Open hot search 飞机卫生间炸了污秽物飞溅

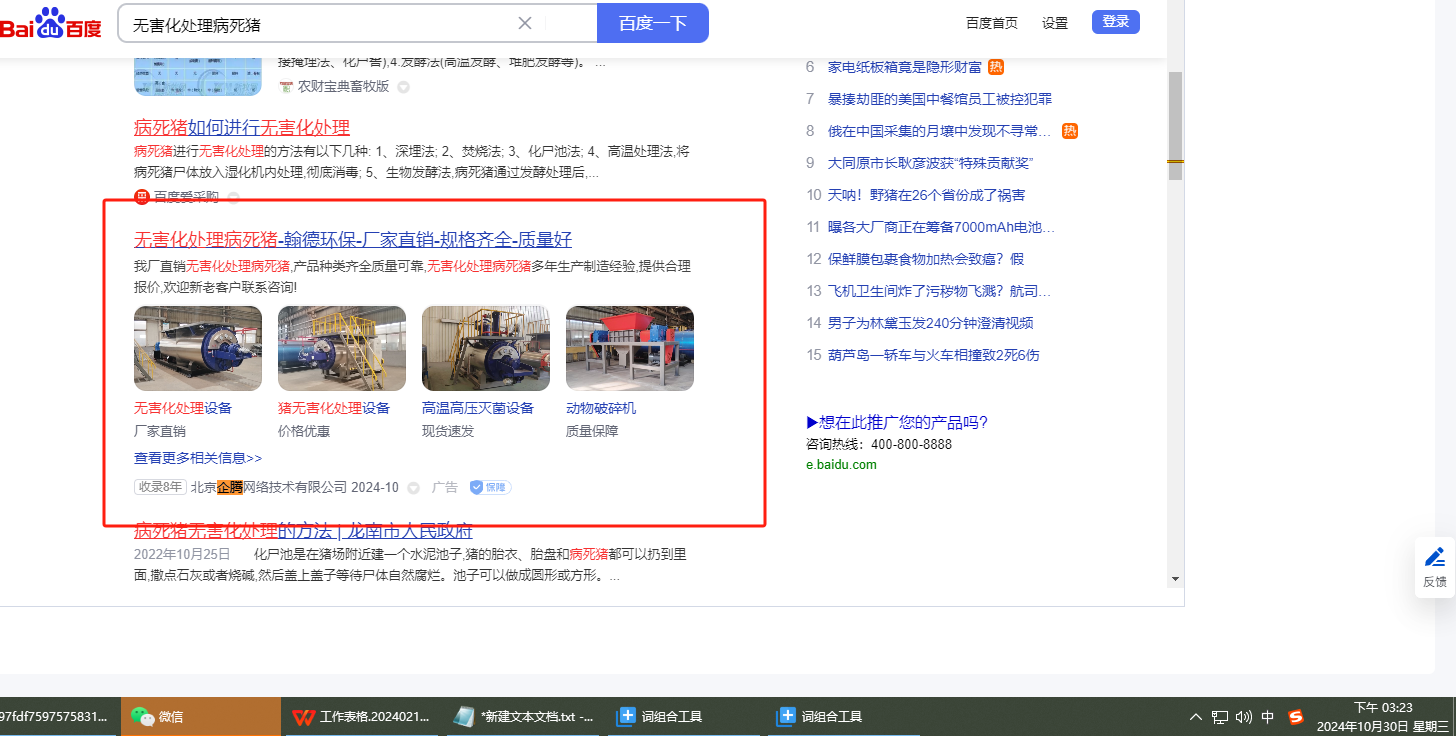tap(940, 291)
